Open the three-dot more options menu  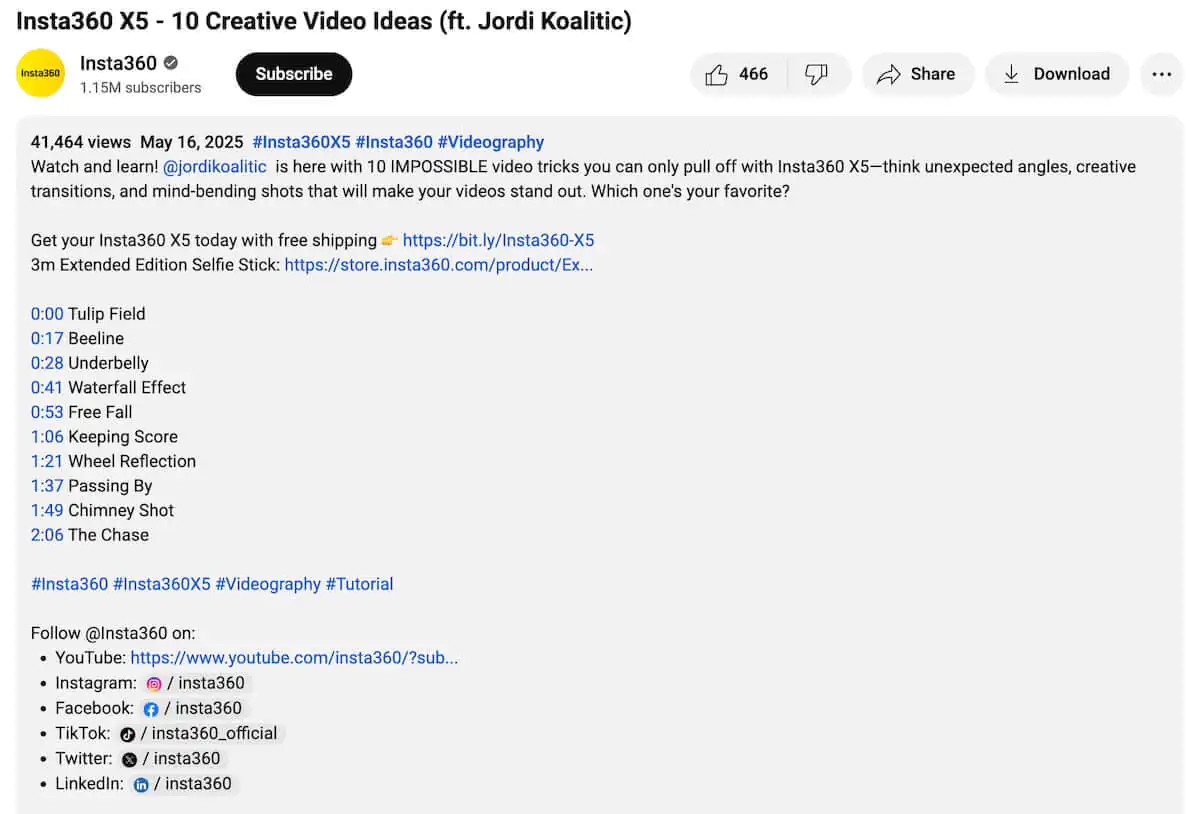click(x=1161, y=74)
